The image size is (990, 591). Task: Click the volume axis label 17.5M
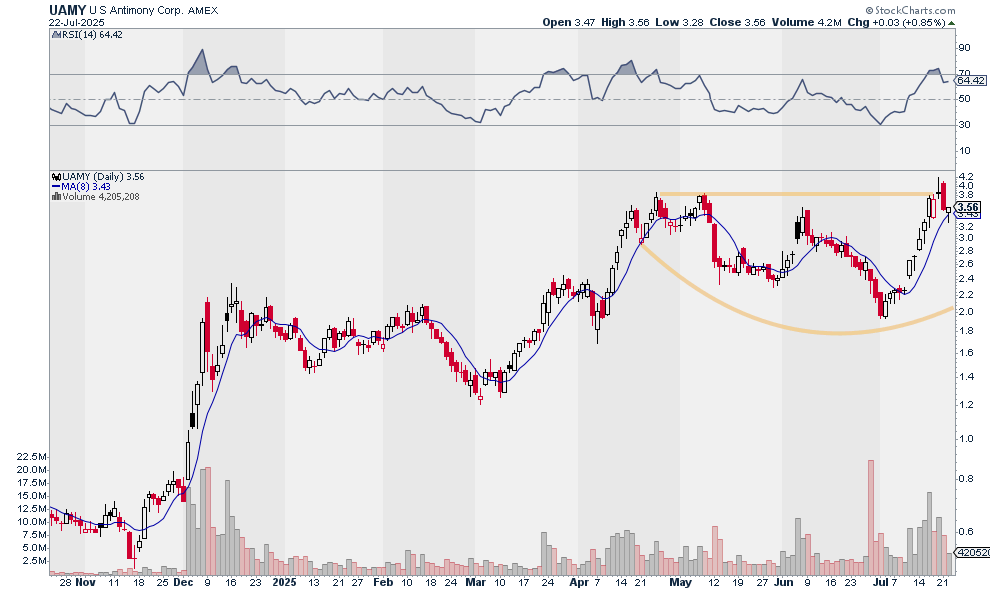(32, 482)
